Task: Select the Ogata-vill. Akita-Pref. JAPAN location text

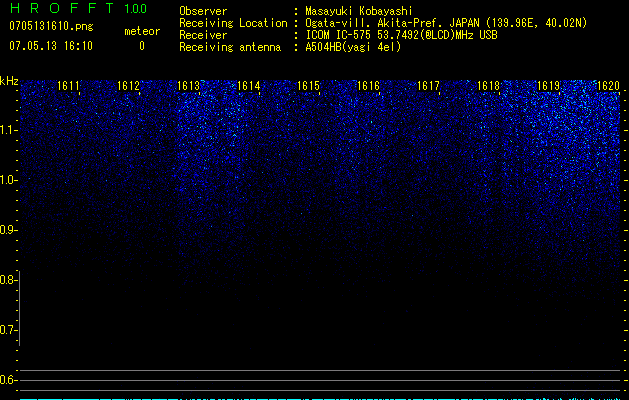Action: [x=446, y=23]
